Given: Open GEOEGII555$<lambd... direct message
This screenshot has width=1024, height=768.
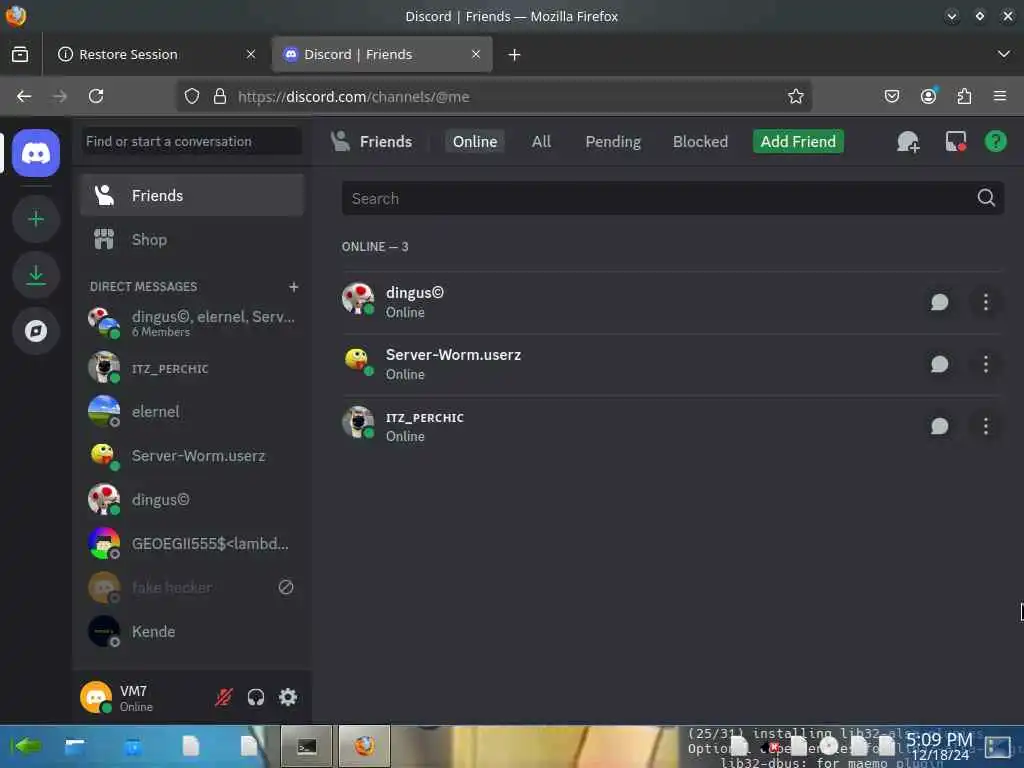Looking at the screenshot, I should click(192, 543).
